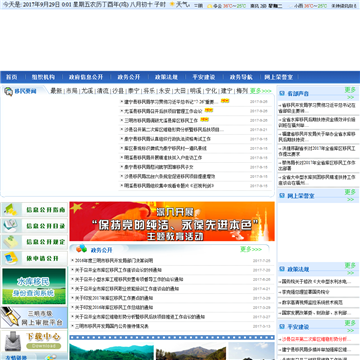The height and width of the screenshot is (360, 360).
Task: Open the red 沙县召开第二次库区维稳 sidebar link
Action: 316,339
